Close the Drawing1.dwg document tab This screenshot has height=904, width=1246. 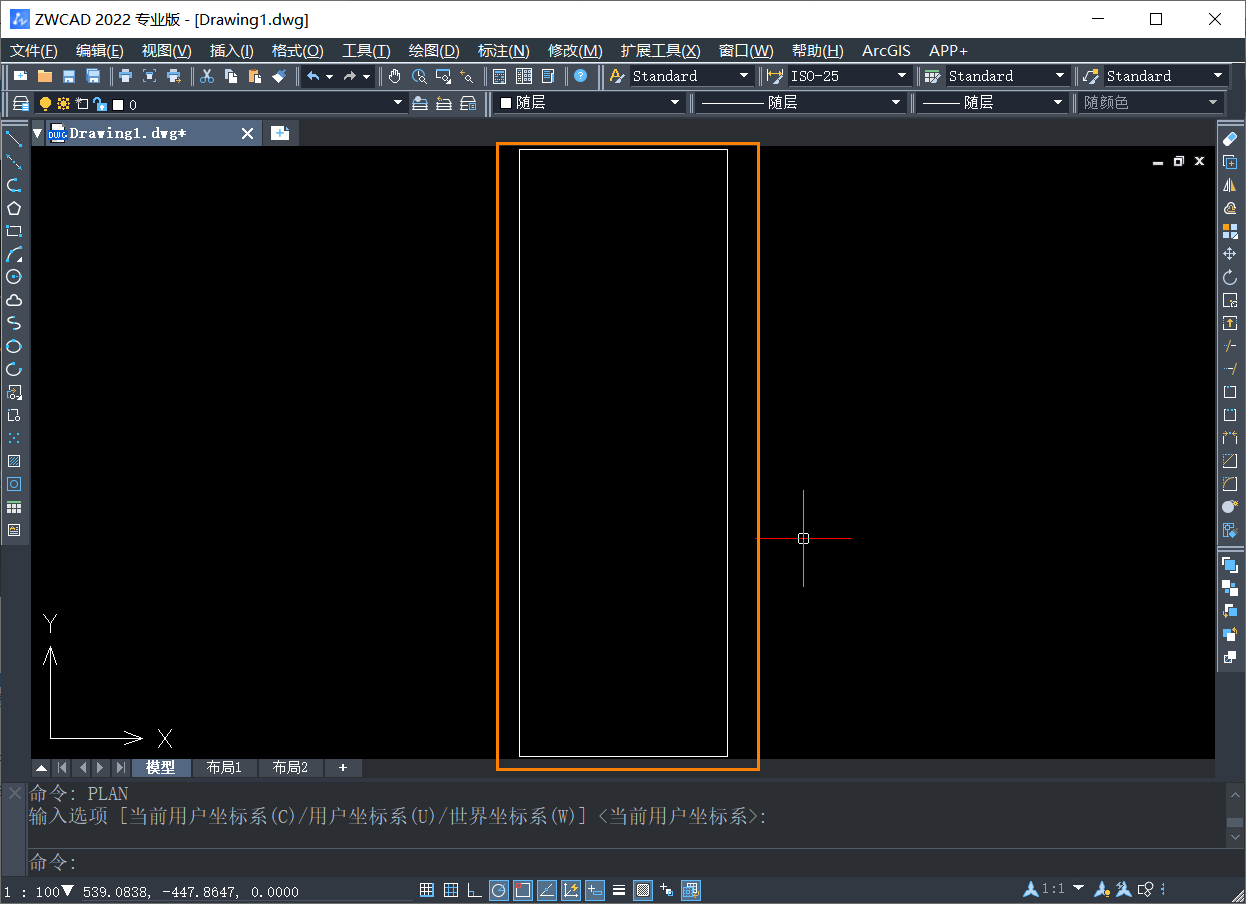[248, 133]
